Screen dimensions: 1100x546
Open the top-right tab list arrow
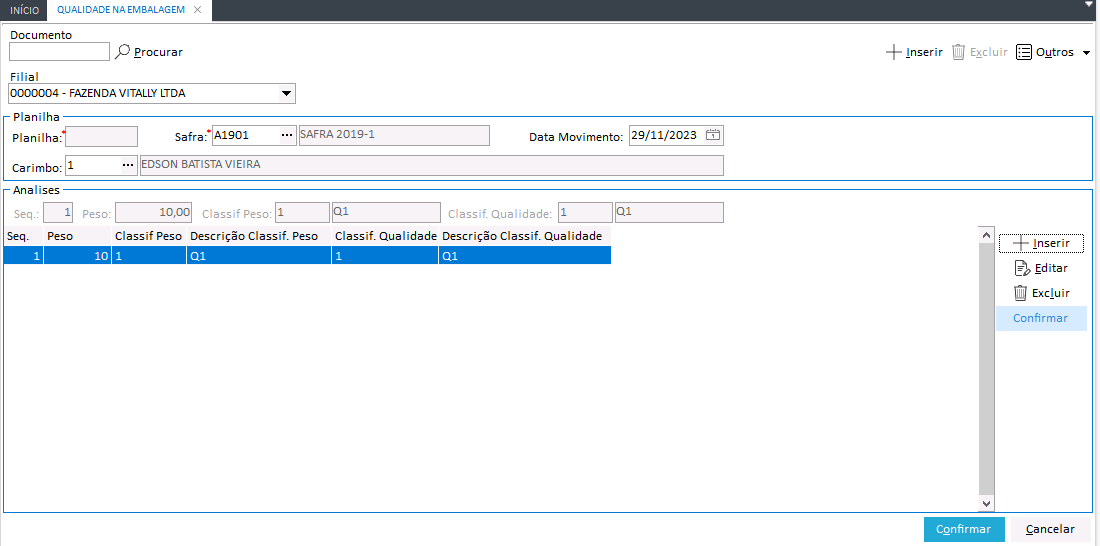tap(1090, 4)
